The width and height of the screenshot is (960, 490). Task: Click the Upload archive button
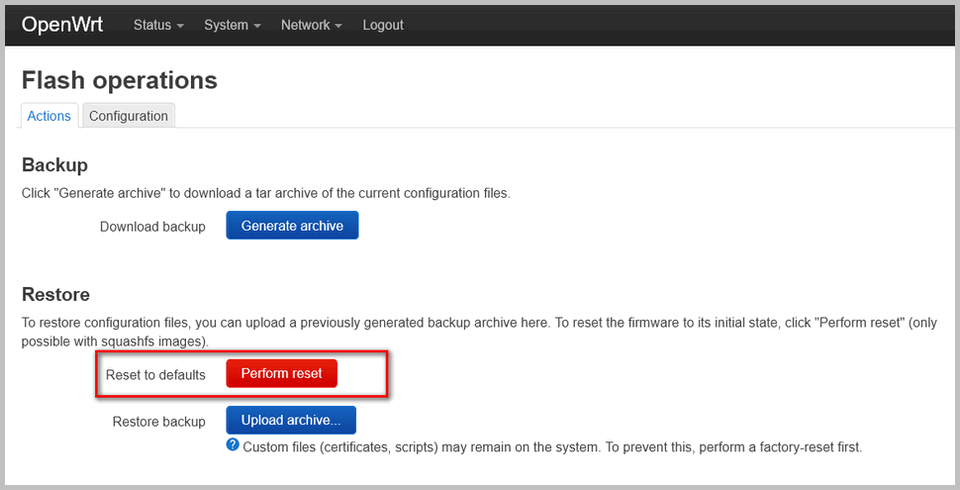[291, 420]
